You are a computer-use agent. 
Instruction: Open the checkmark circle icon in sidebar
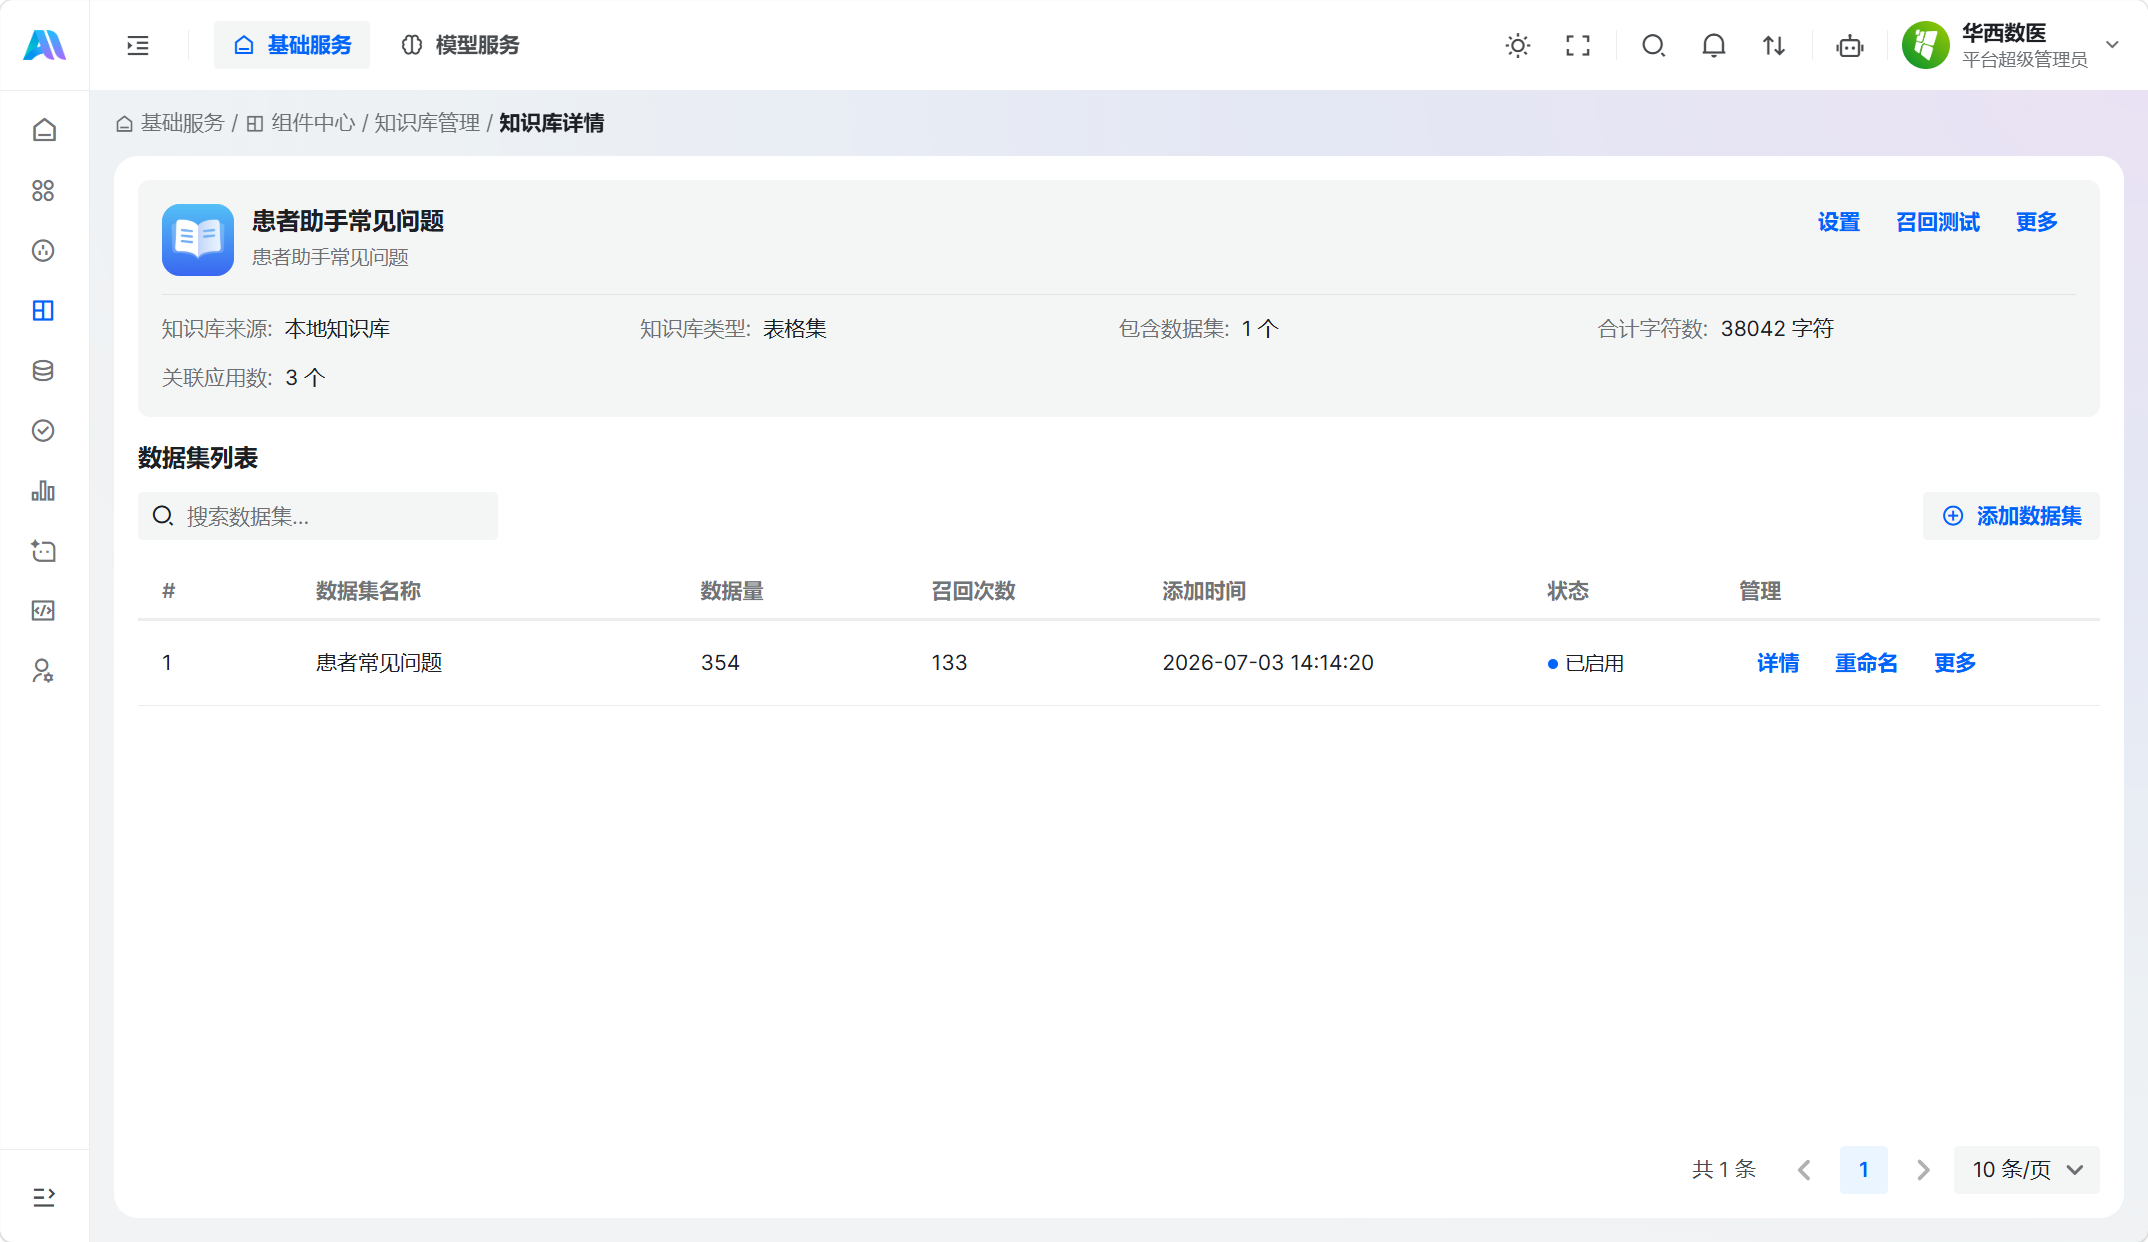click(43, 430)
